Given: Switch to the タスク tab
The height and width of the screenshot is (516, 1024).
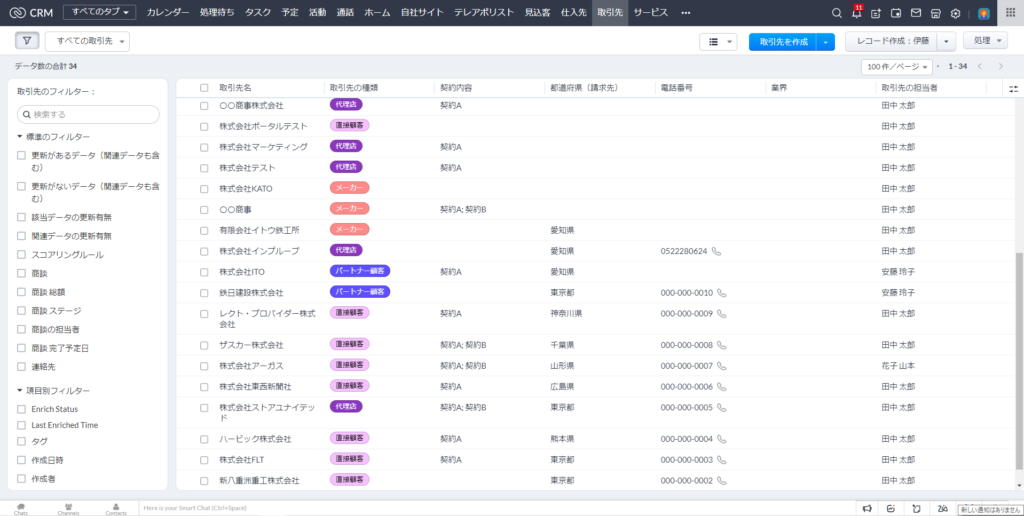Looking at the screenshot, I should click(x=258, y=13).
